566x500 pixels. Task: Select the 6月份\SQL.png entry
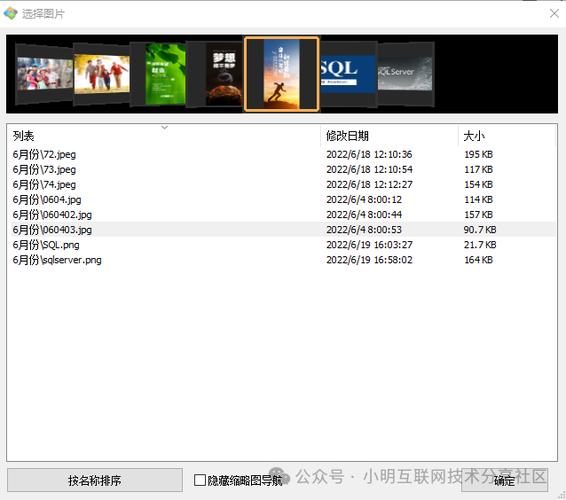click(281, 245)
